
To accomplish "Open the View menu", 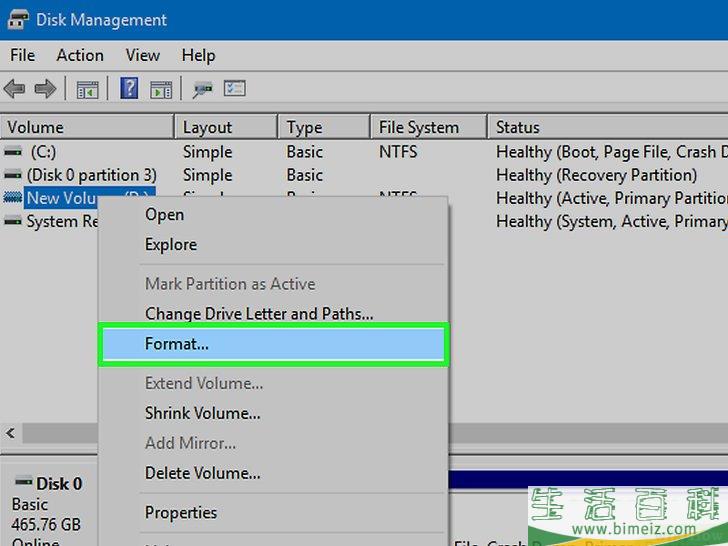I will pyautogui.click(x=143, y=55).
